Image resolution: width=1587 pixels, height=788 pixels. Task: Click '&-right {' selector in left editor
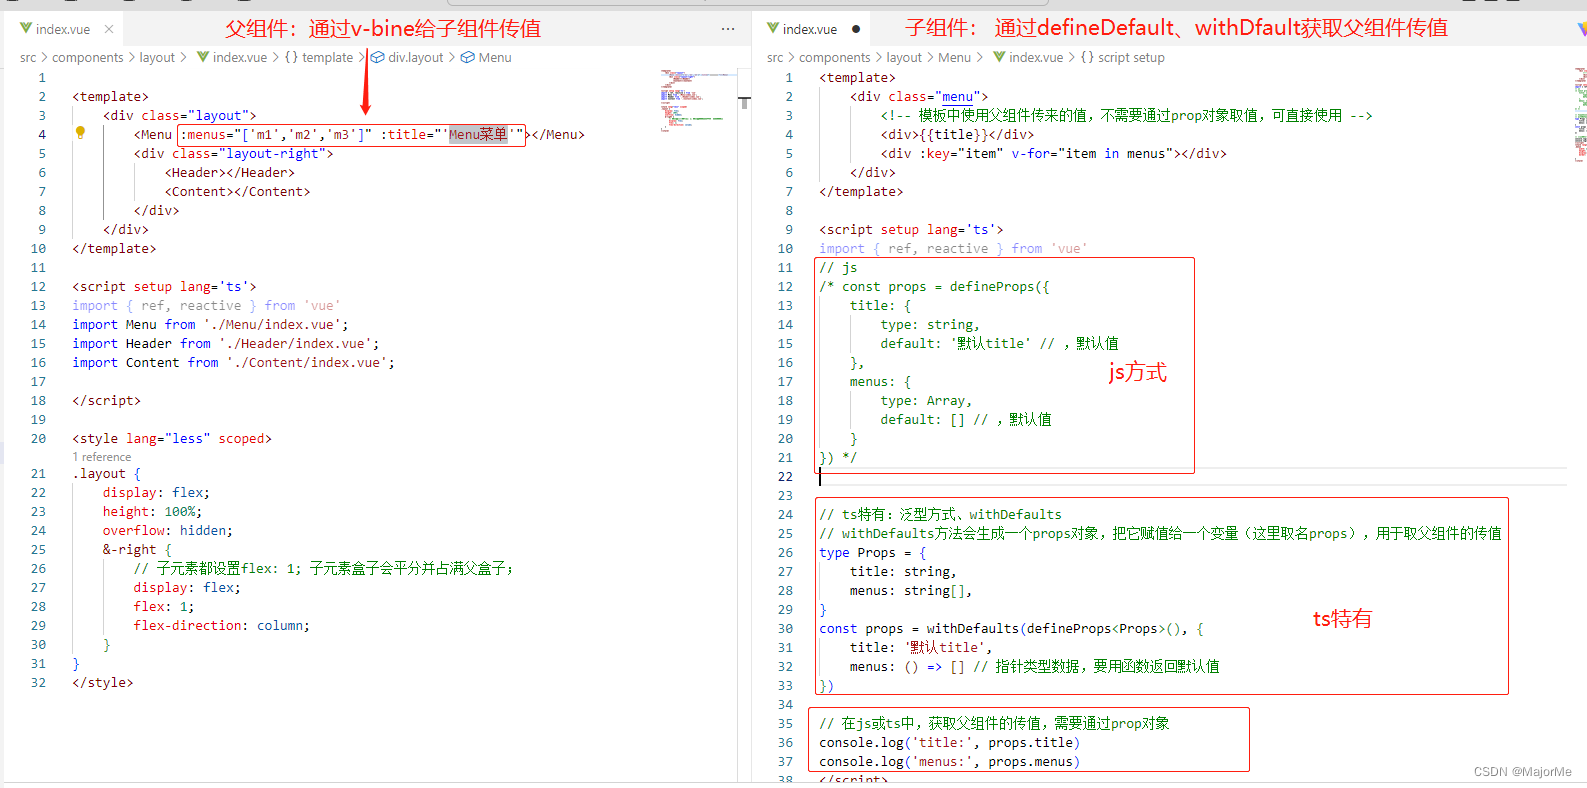point(137,550)
